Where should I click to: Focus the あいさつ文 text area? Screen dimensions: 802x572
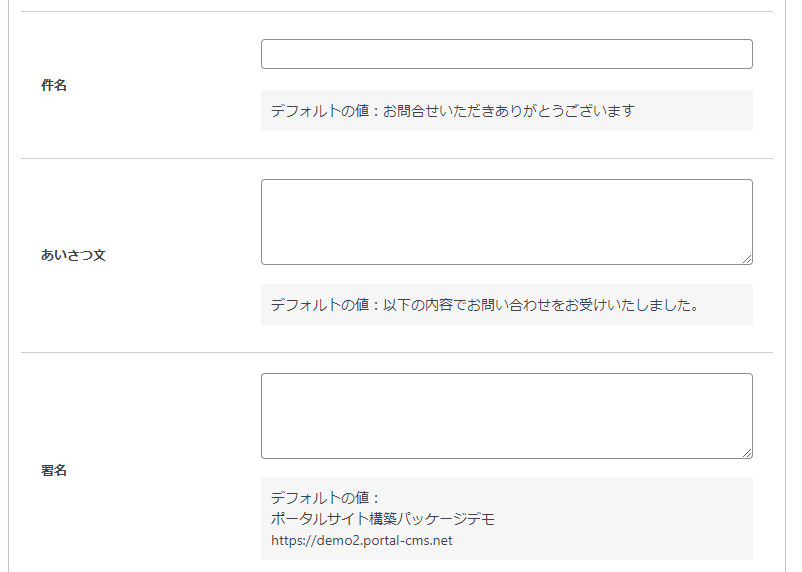point(506,222)
